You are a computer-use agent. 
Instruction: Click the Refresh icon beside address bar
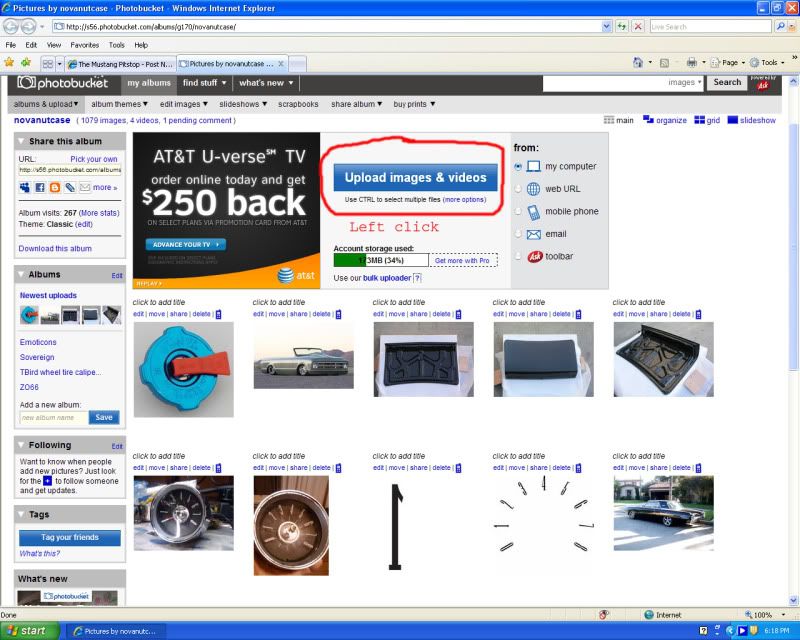point(621,26)
